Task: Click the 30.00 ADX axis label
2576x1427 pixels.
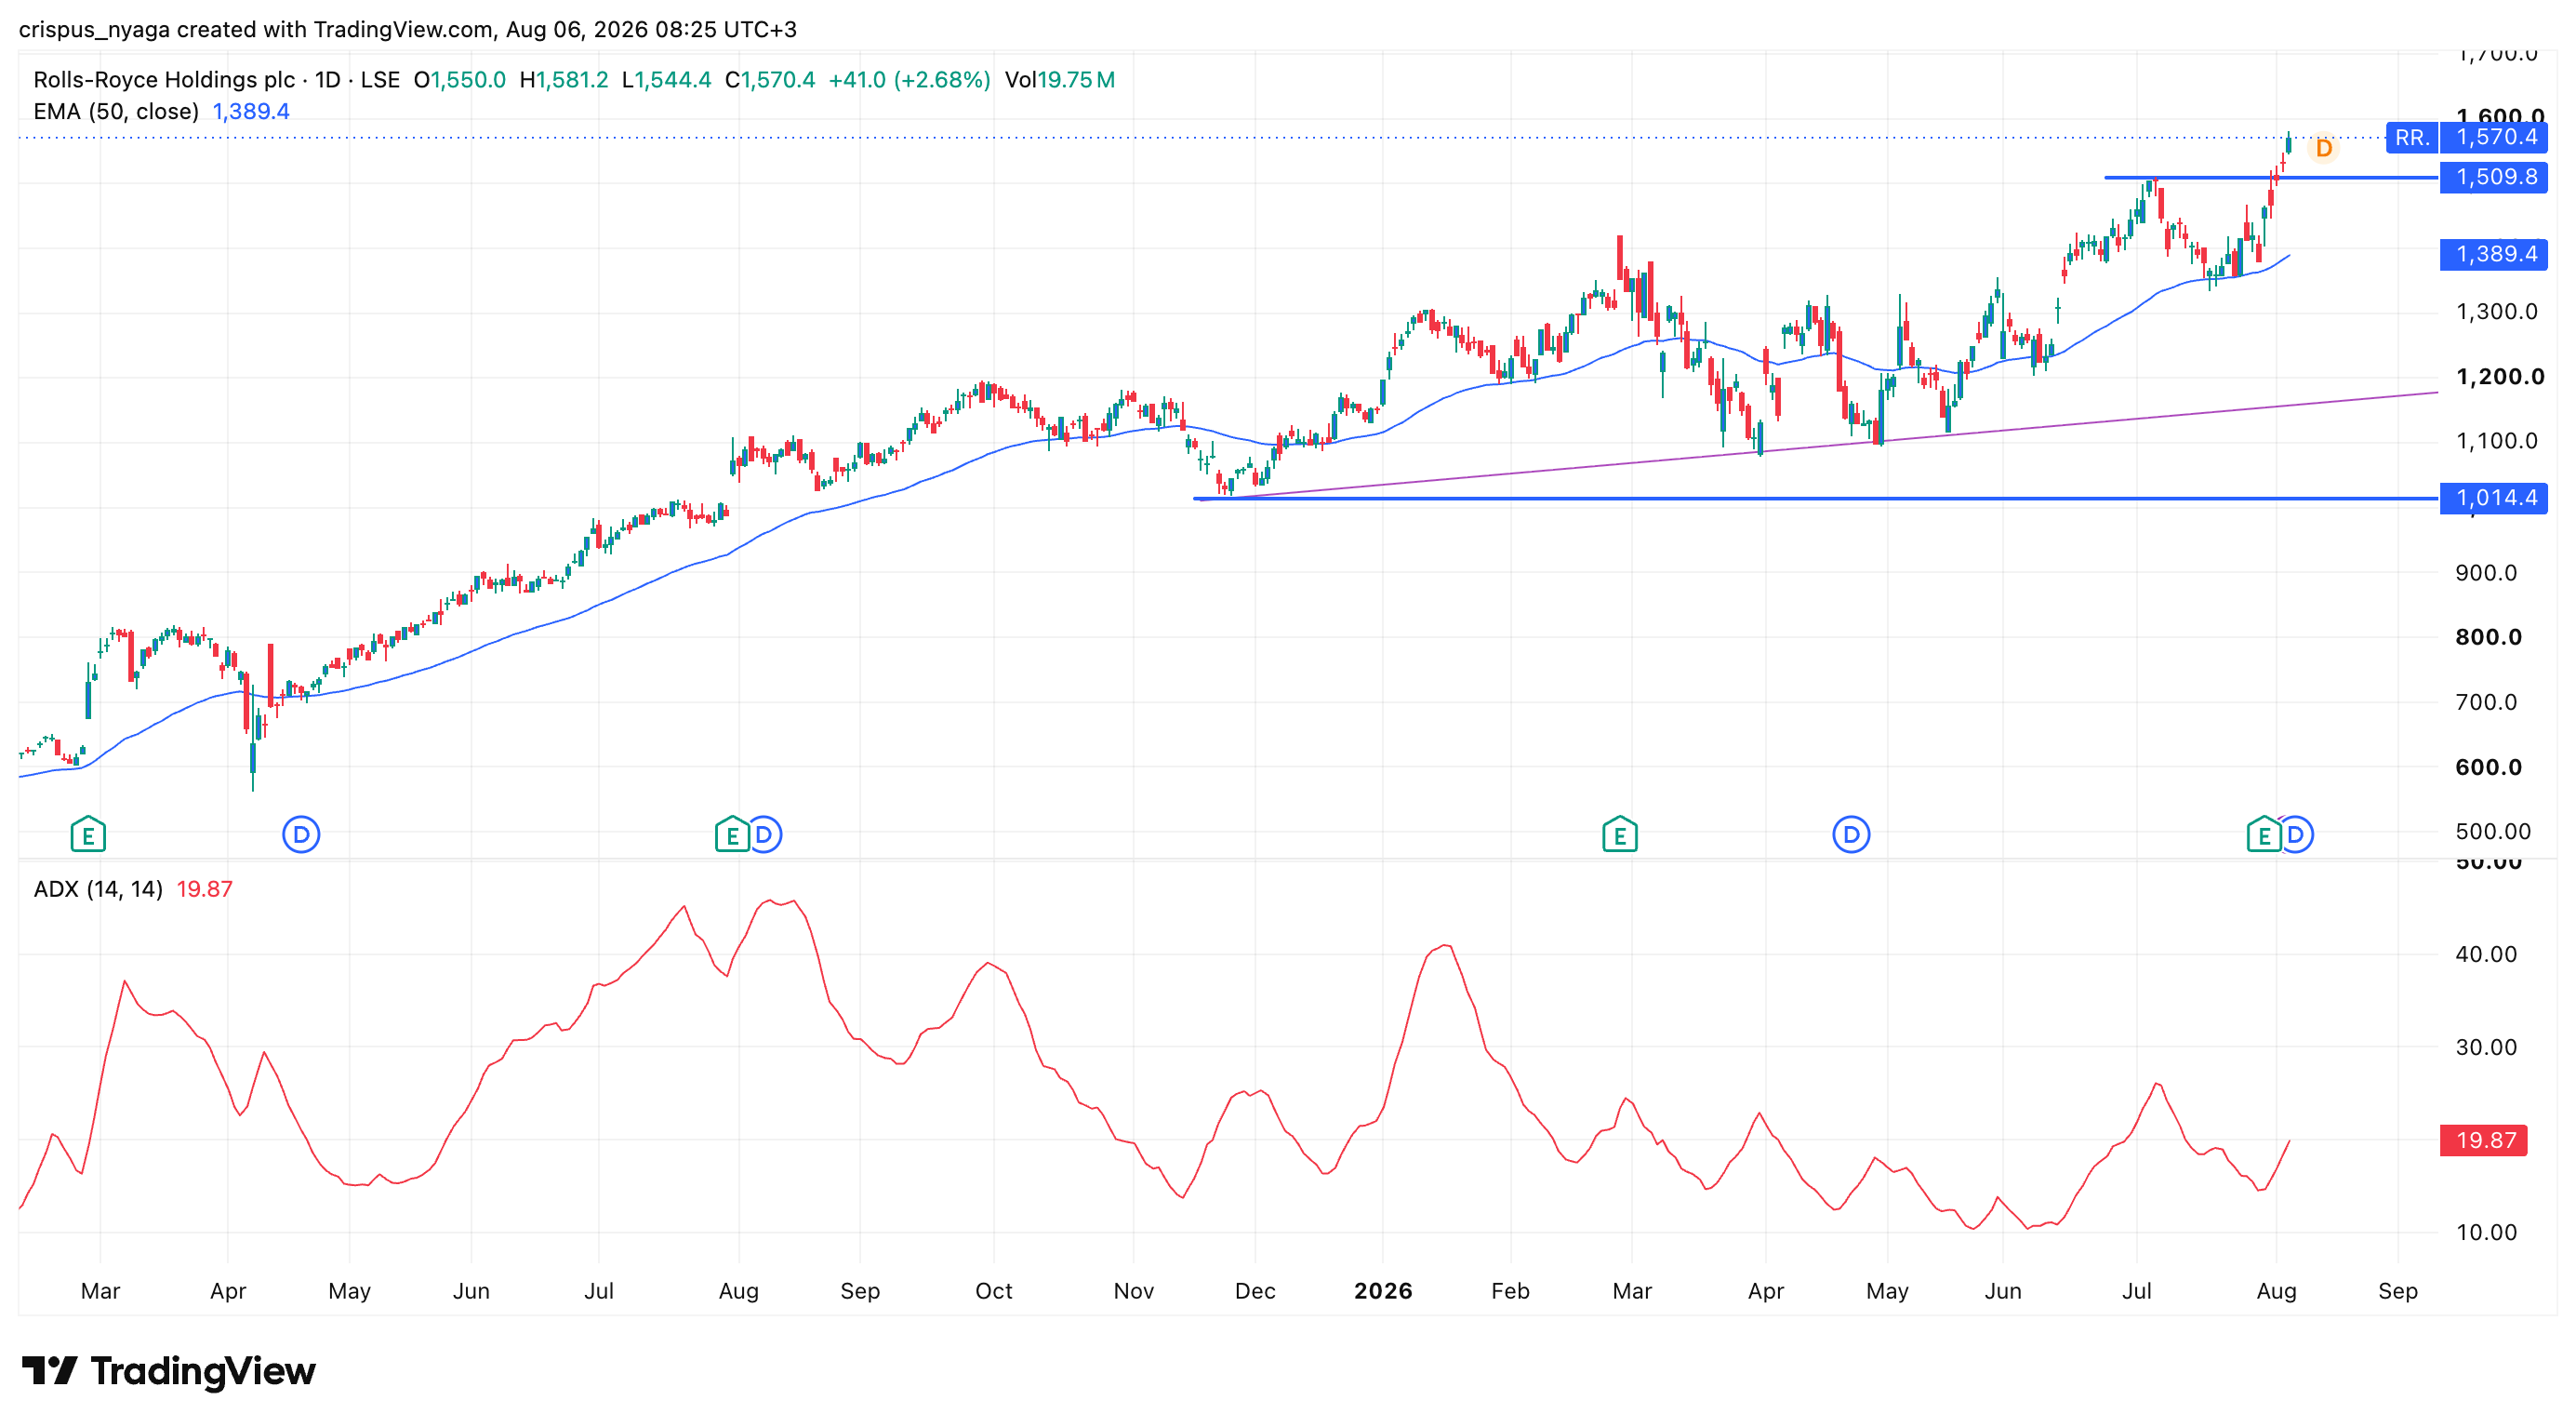Action: tap(2486, 1047)
